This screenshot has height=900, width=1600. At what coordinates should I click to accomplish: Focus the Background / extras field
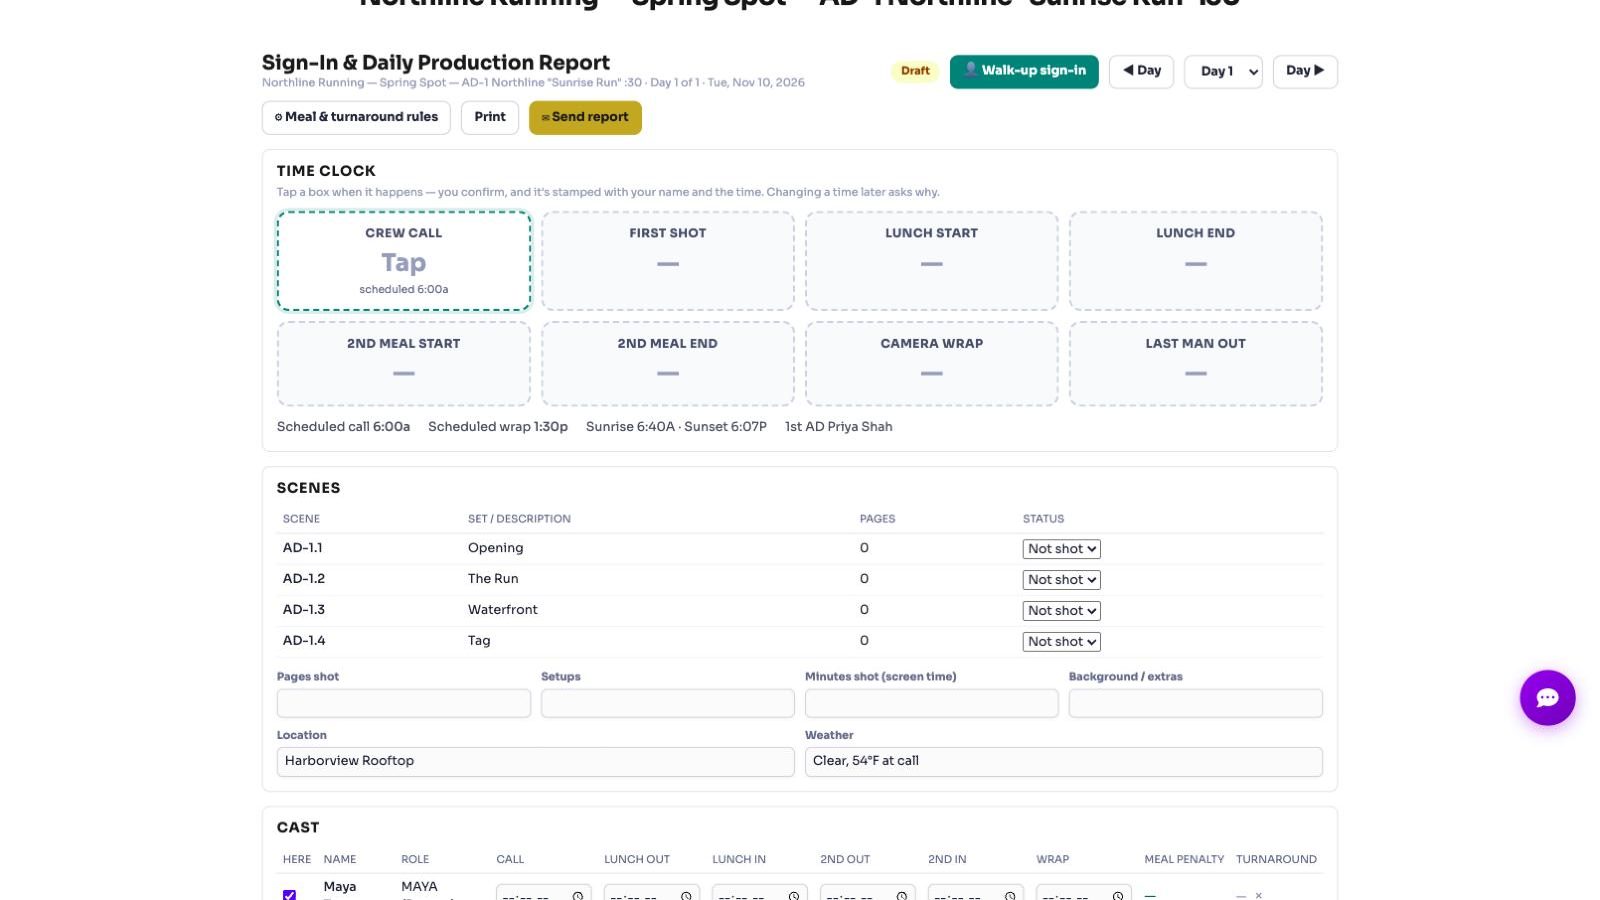[x=1196, y=703]
